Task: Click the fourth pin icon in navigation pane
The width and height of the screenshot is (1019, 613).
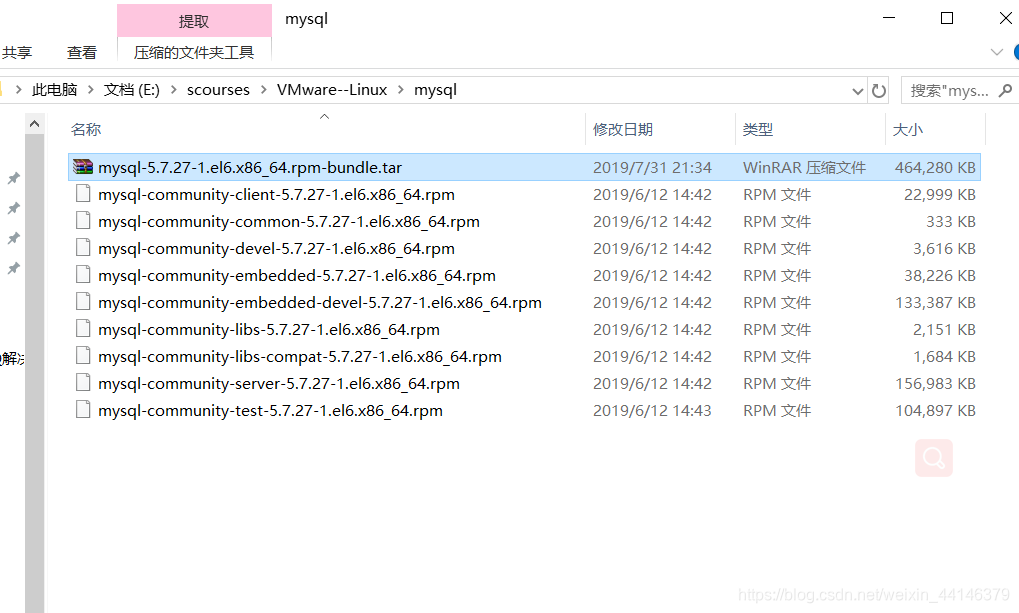Action: point(14,268)
